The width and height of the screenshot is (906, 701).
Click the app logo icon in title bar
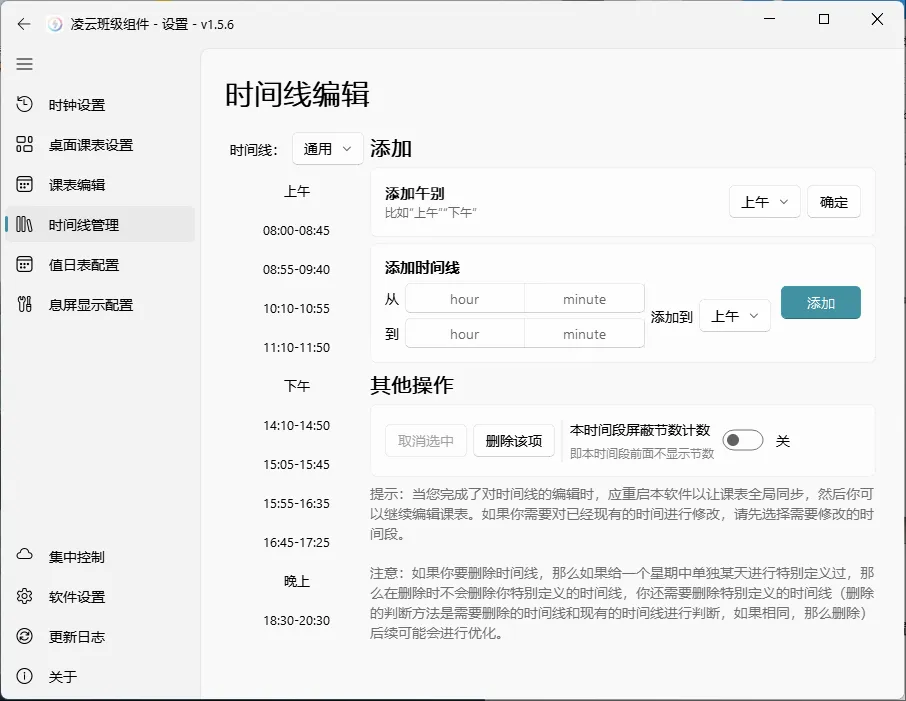pyautogui.click(x=55, y=24)
